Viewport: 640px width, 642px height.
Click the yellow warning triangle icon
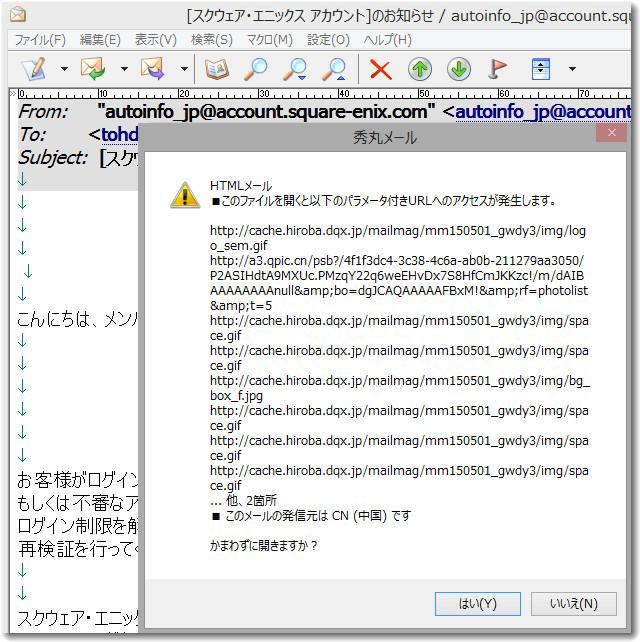click(185, 195)
